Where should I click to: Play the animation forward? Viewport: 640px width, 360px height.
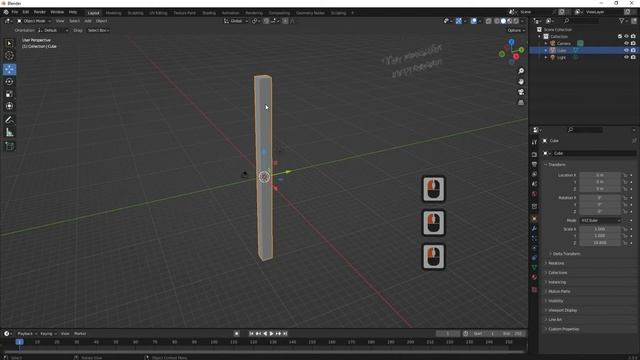[x=271, y=333]
